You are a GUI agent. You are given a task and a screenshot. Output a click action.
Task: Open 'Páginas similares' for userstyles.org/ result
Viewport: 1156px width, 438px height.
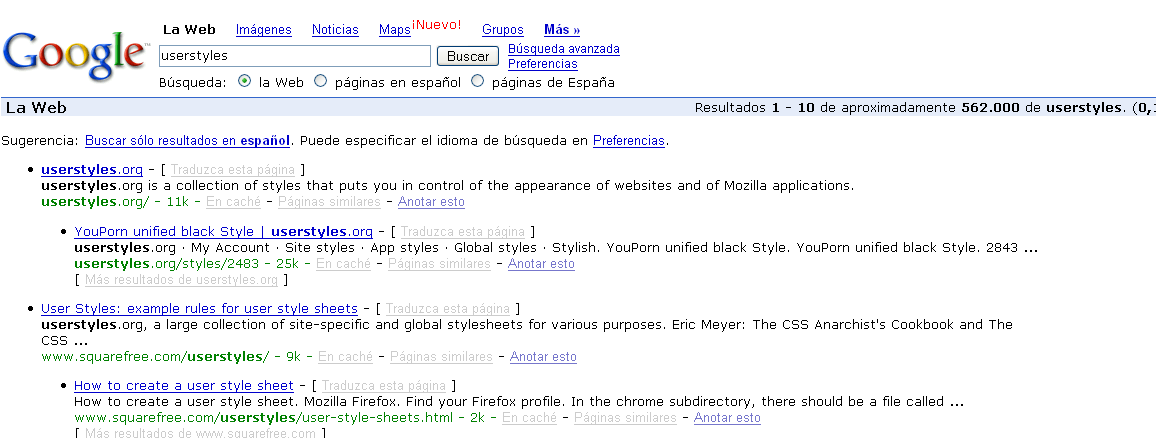point(329,201)
